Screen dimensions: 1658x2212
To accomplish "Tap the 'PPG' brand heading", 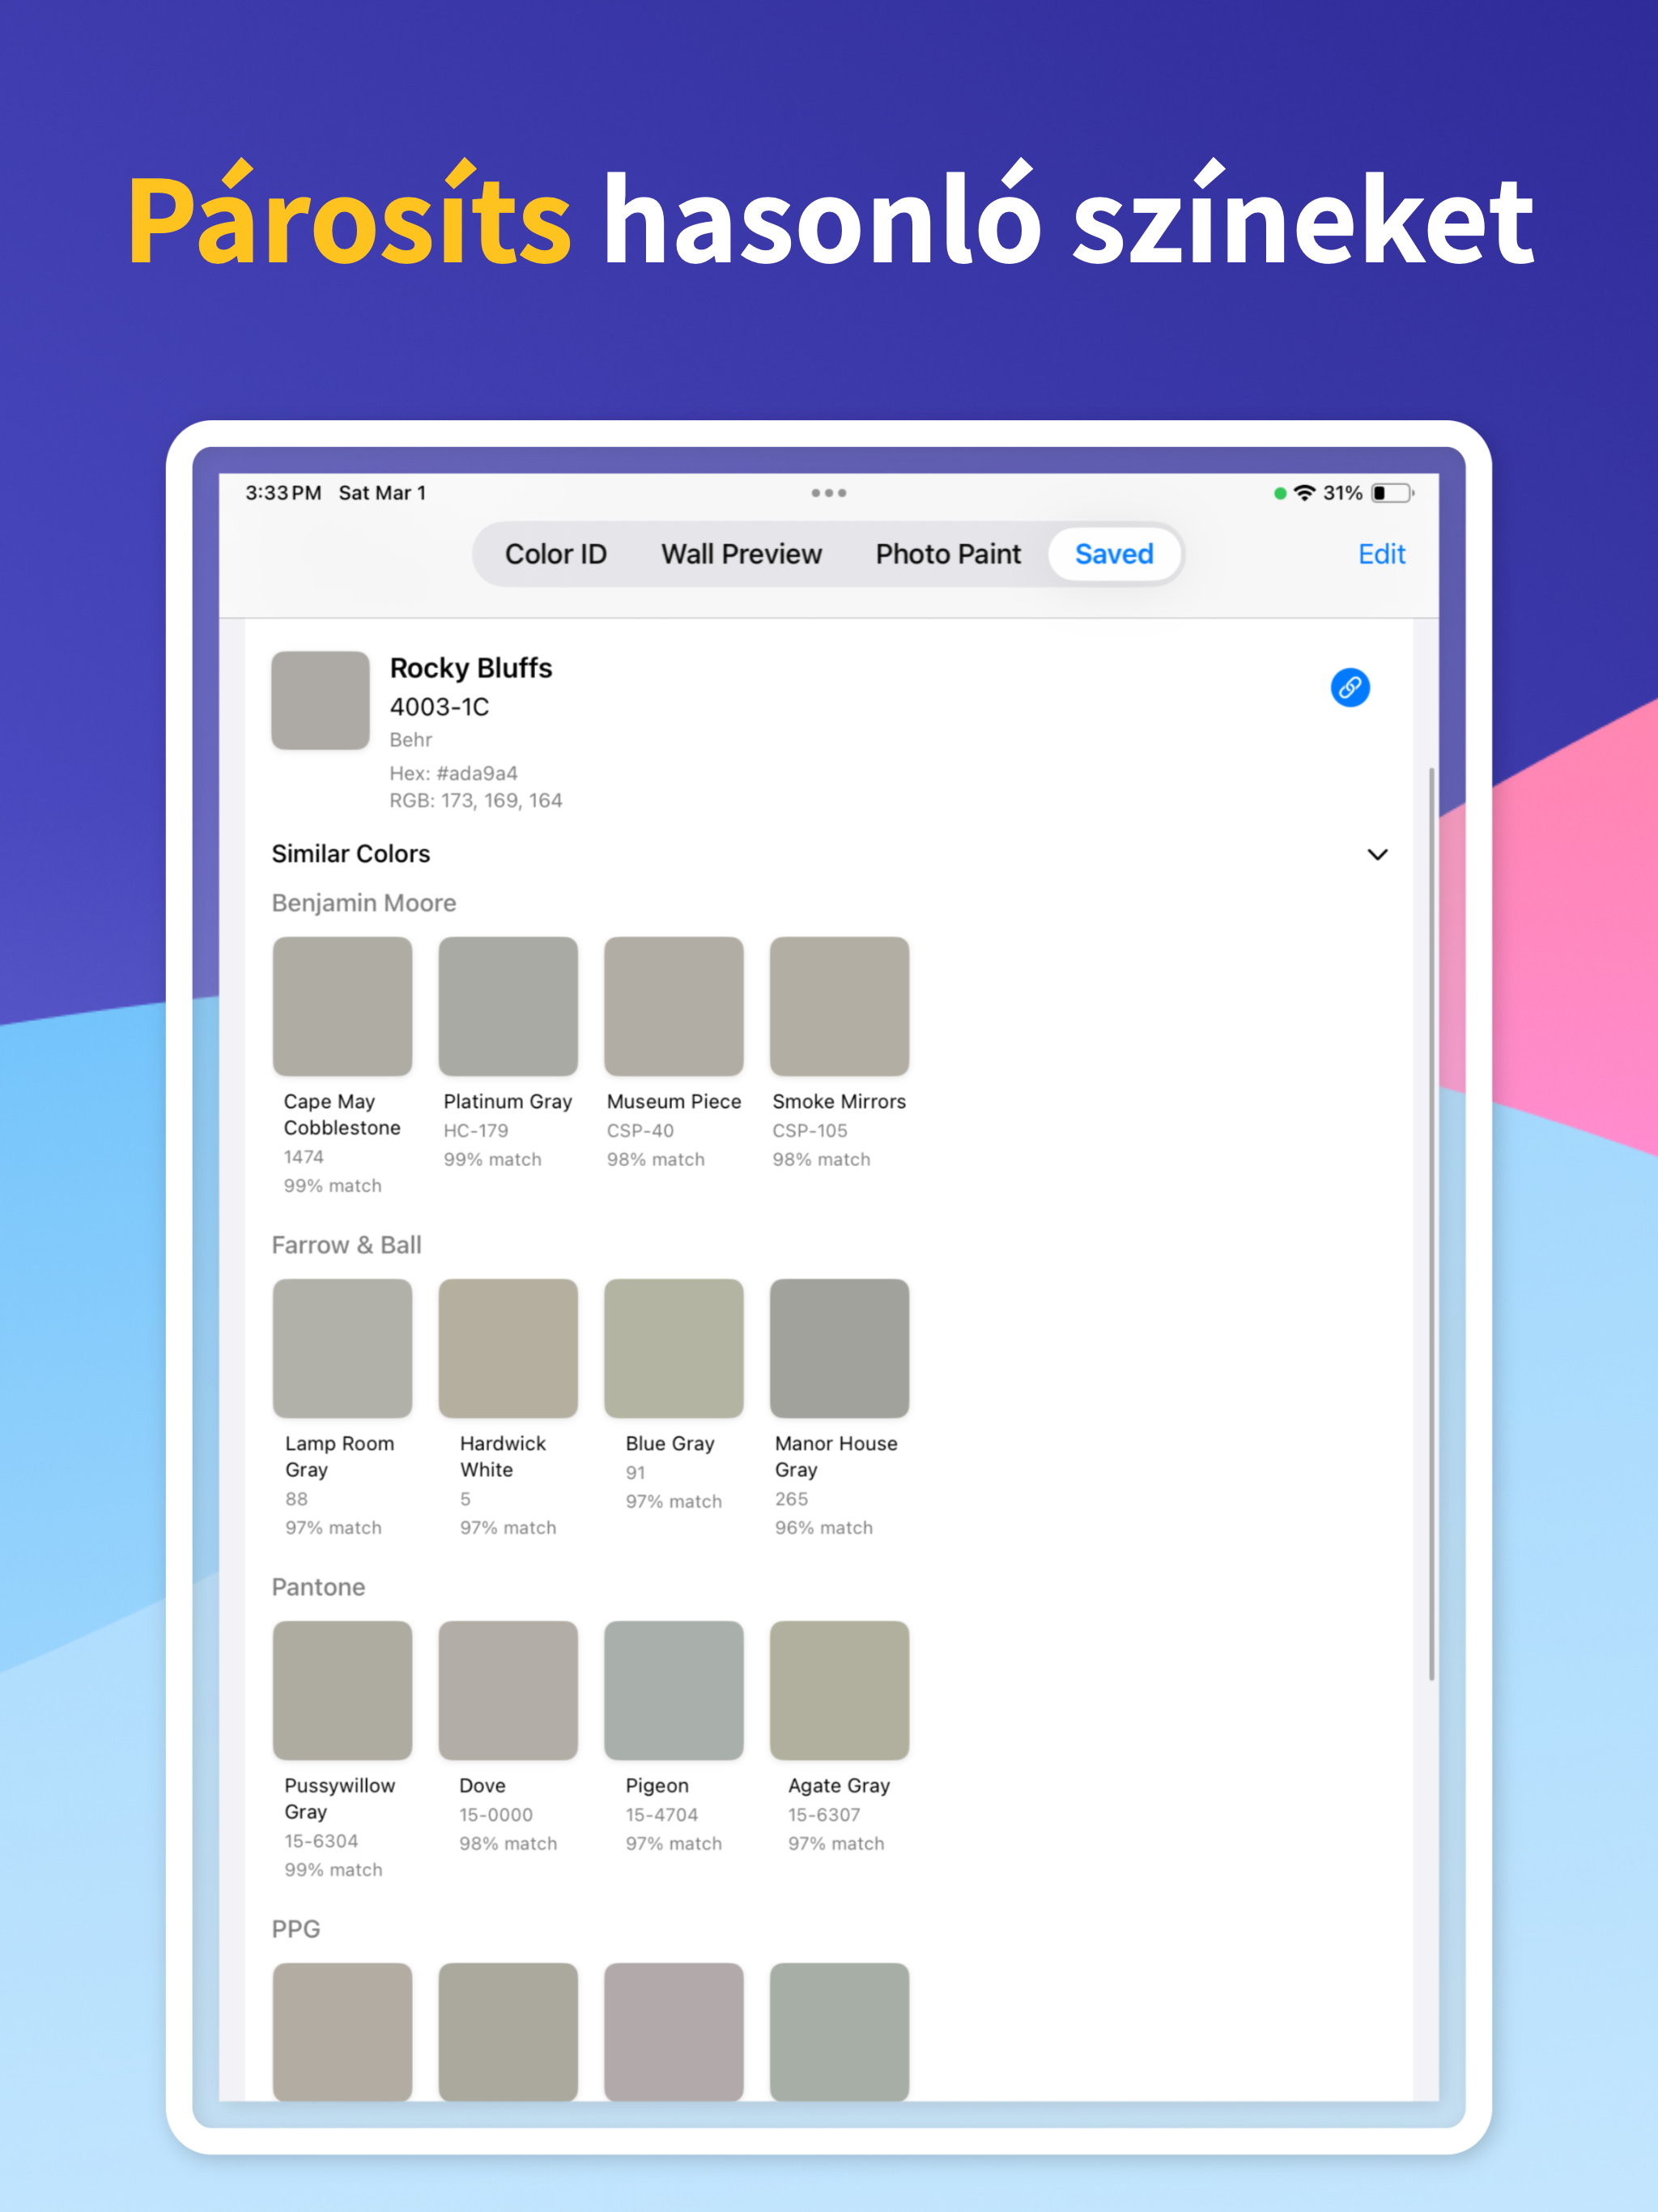I will pos(296,1929).
